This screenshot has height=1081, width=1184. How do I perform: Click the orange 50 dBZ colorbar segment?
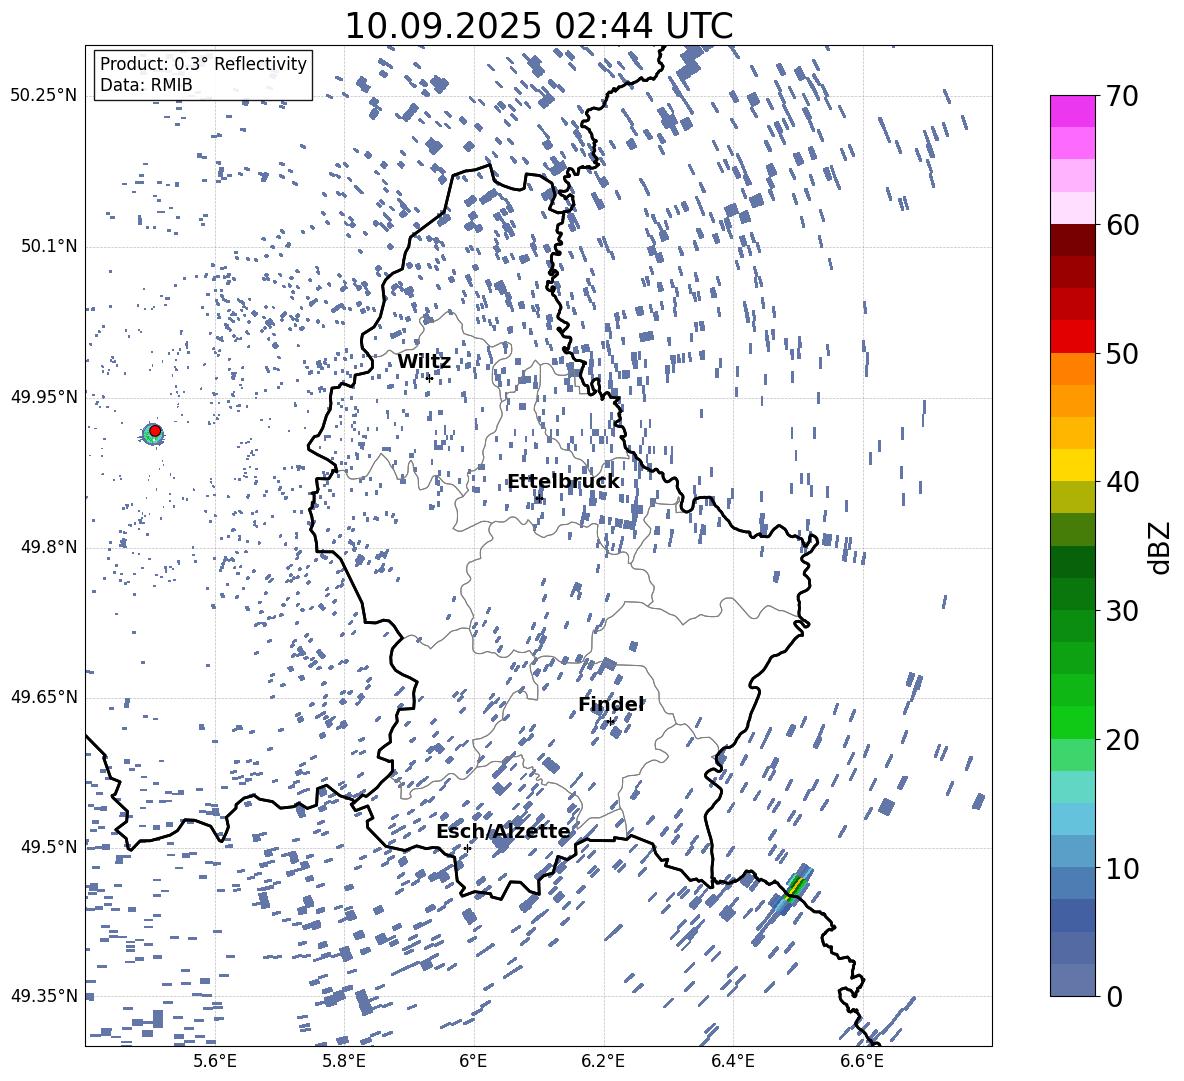coord(1072,369)
